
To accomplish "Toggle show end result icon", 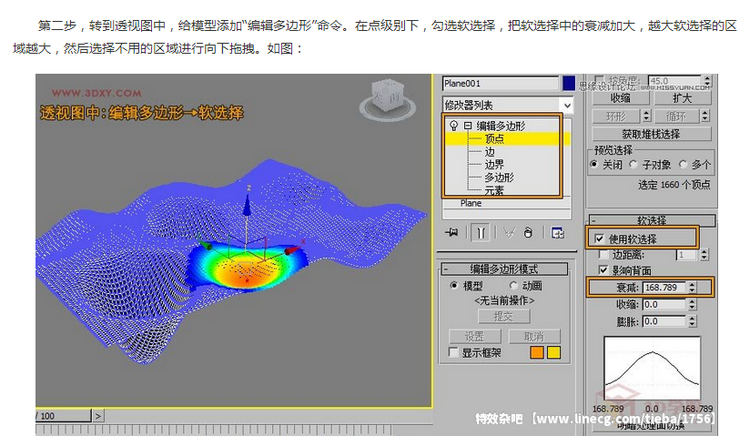I will tap(481, 233).
